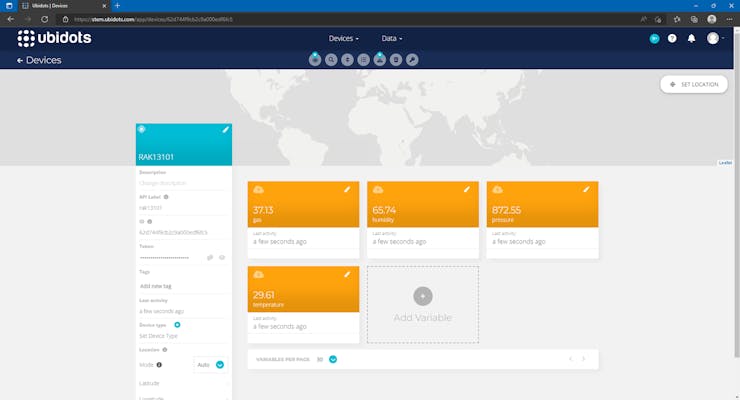Open the Data dropdown menu
740x400 pixels.
[x=392, y=38]
